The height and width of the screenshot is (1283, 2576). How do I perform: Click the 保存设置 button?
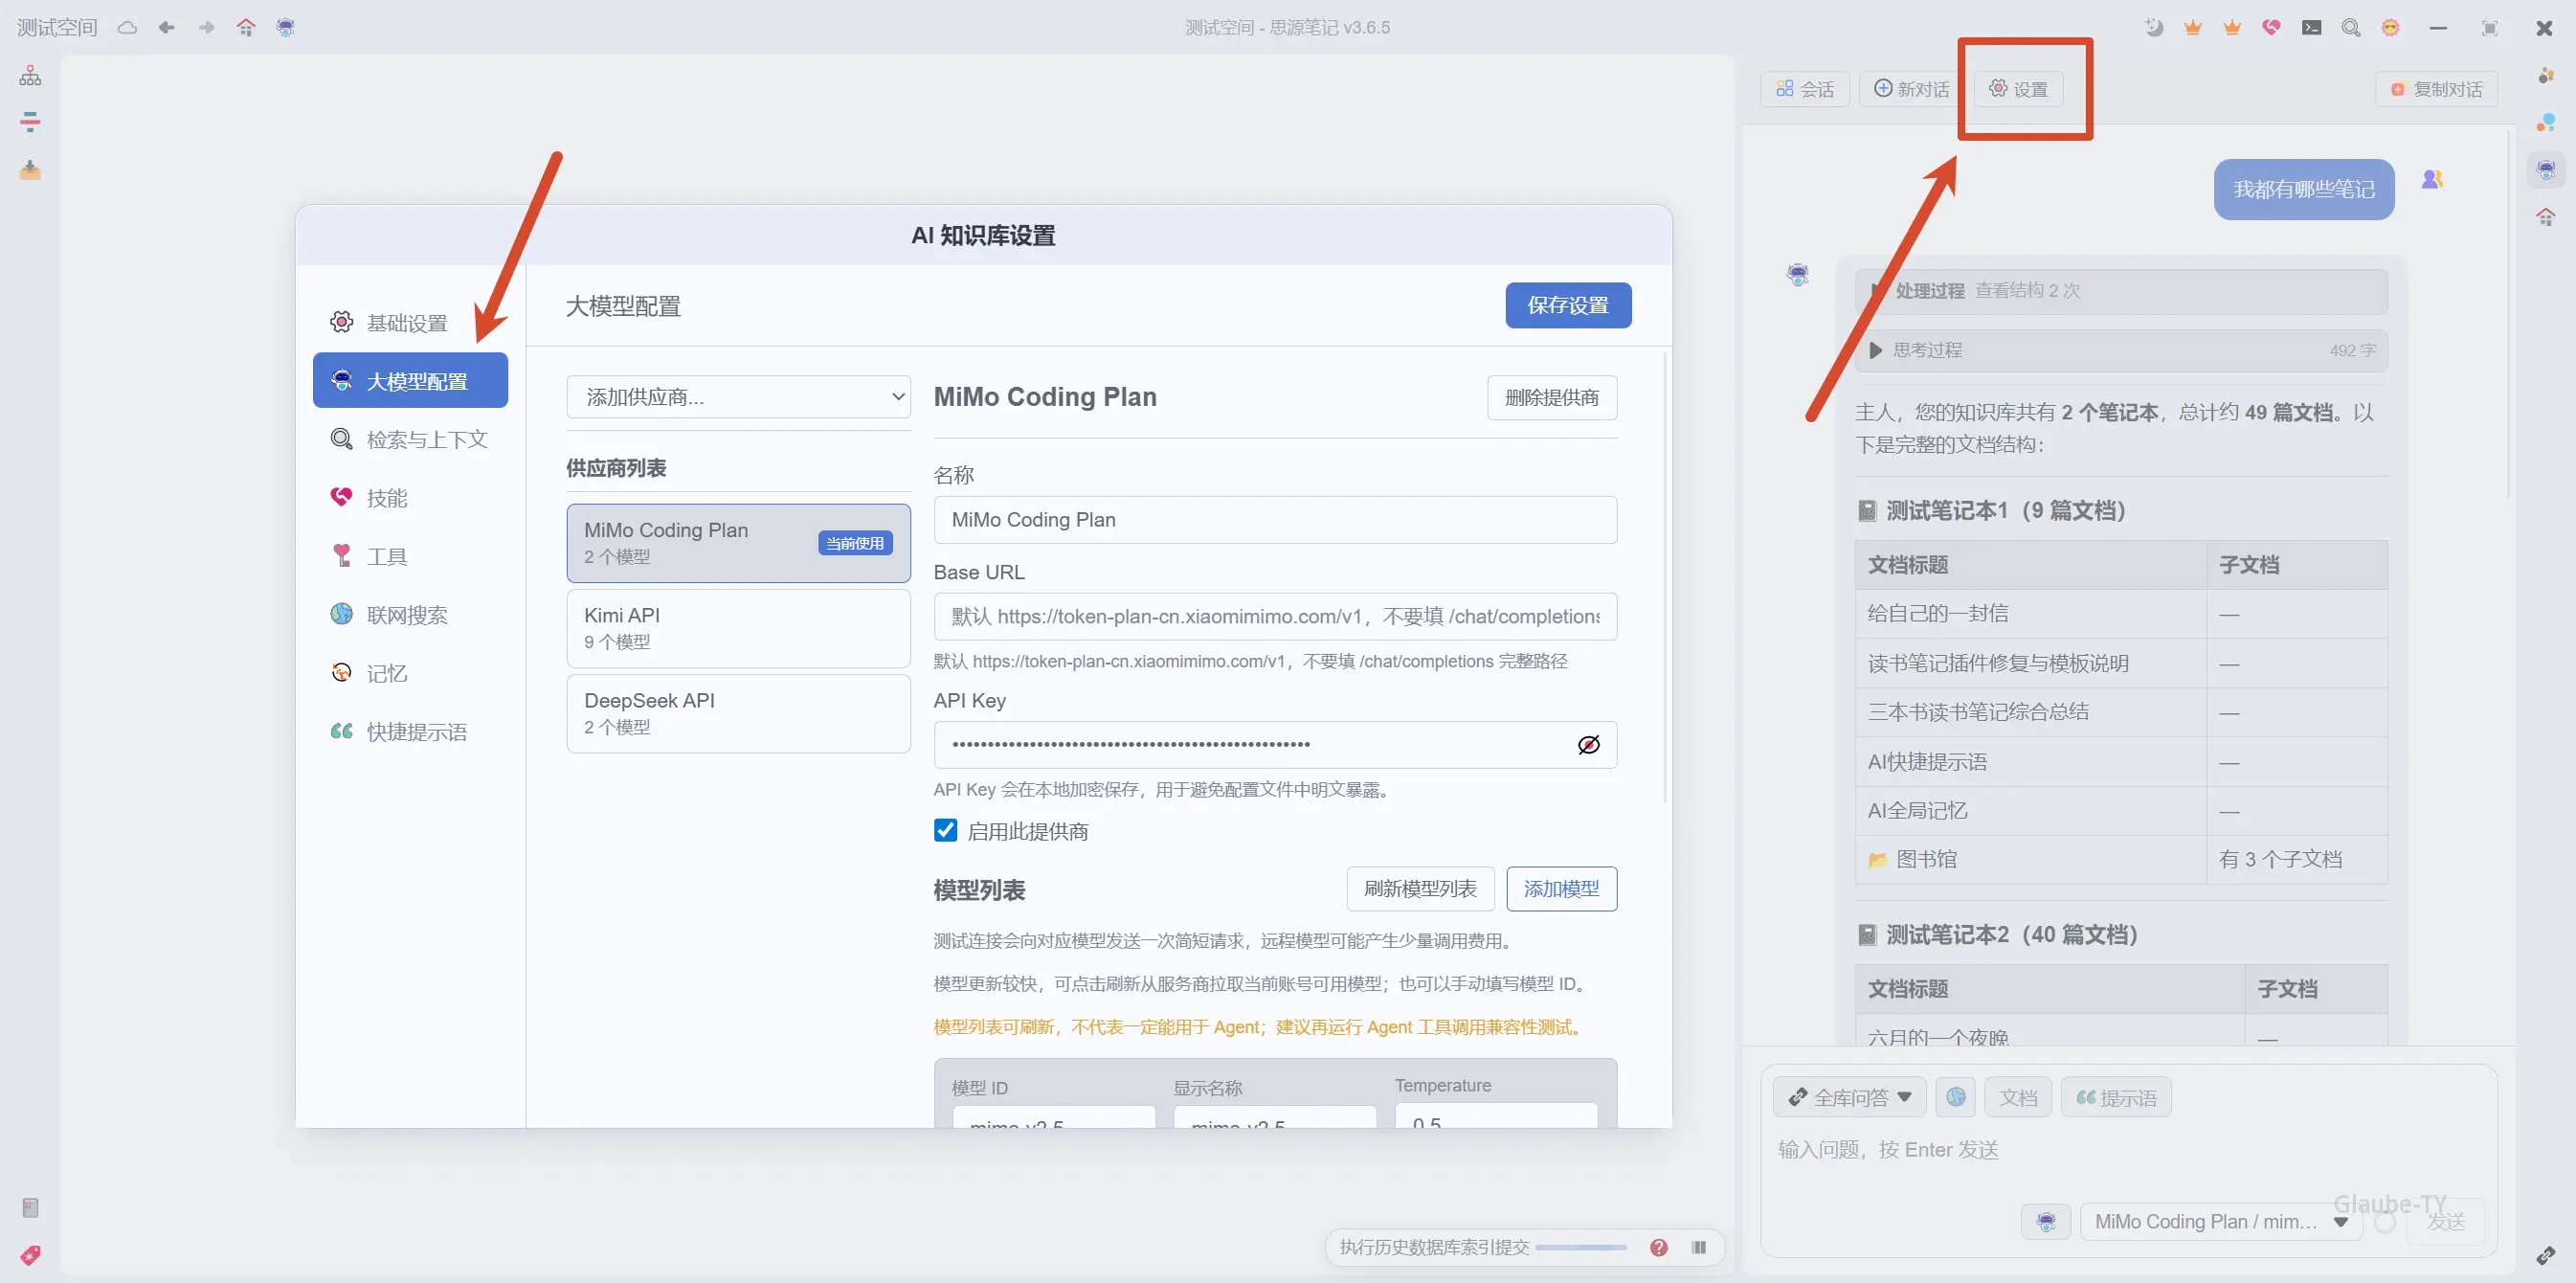click(1568, 305)
